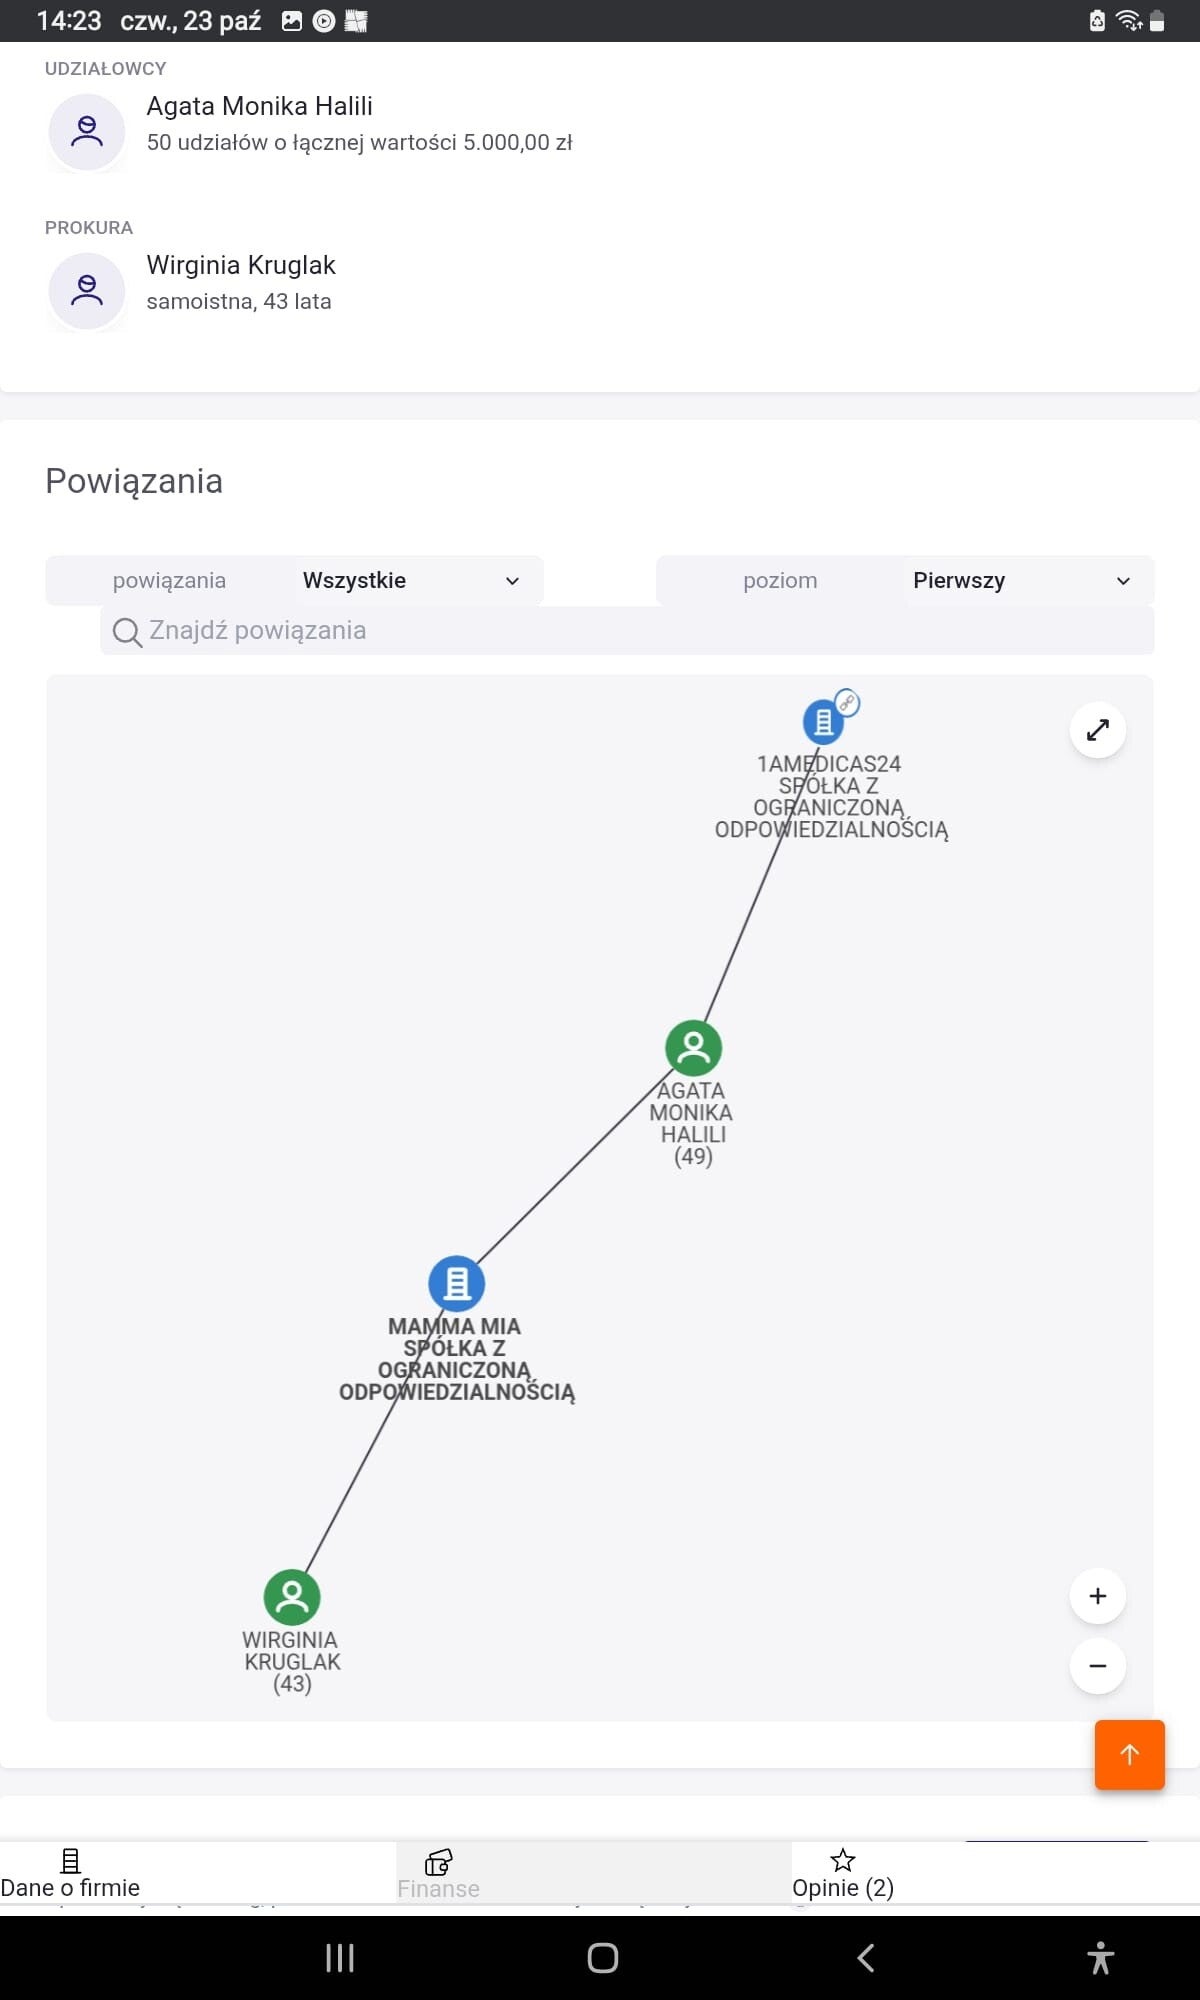
Task: Open proxy Wirginia Kruglak profile
Action: point(241,266)
